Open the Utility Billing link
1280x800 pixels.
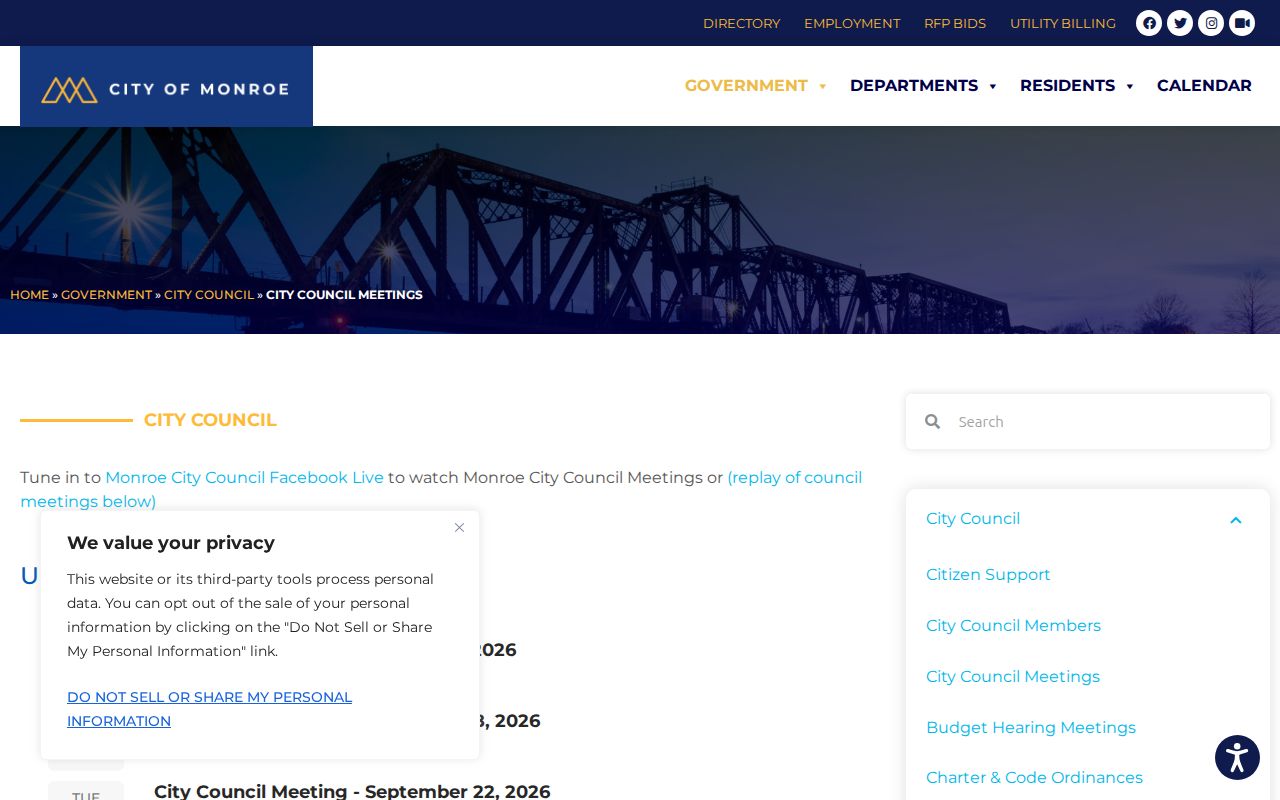[x=1063, y=23]
